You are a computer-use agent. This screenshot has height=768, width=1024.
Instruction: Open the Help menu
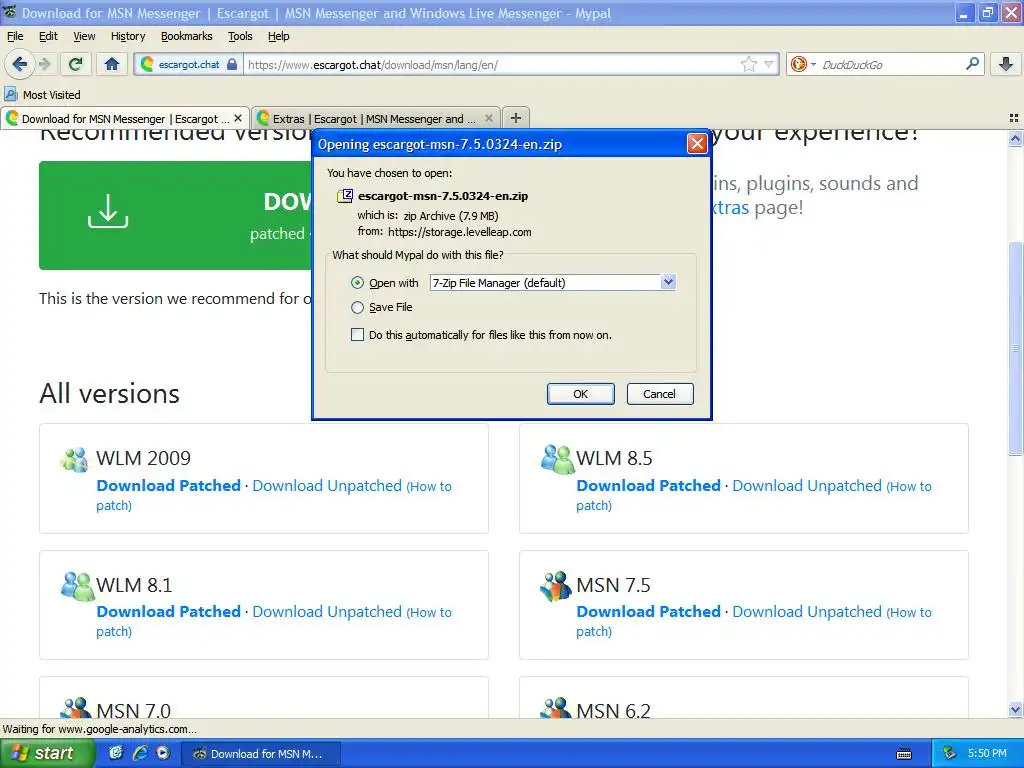pos(279,36)
